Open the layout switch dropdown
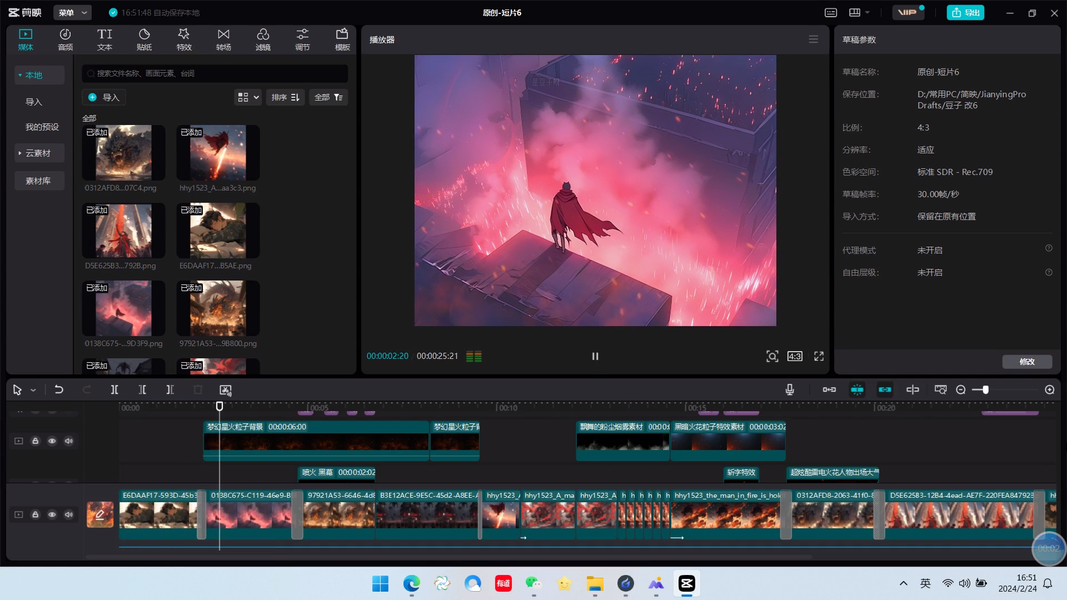 859,12
